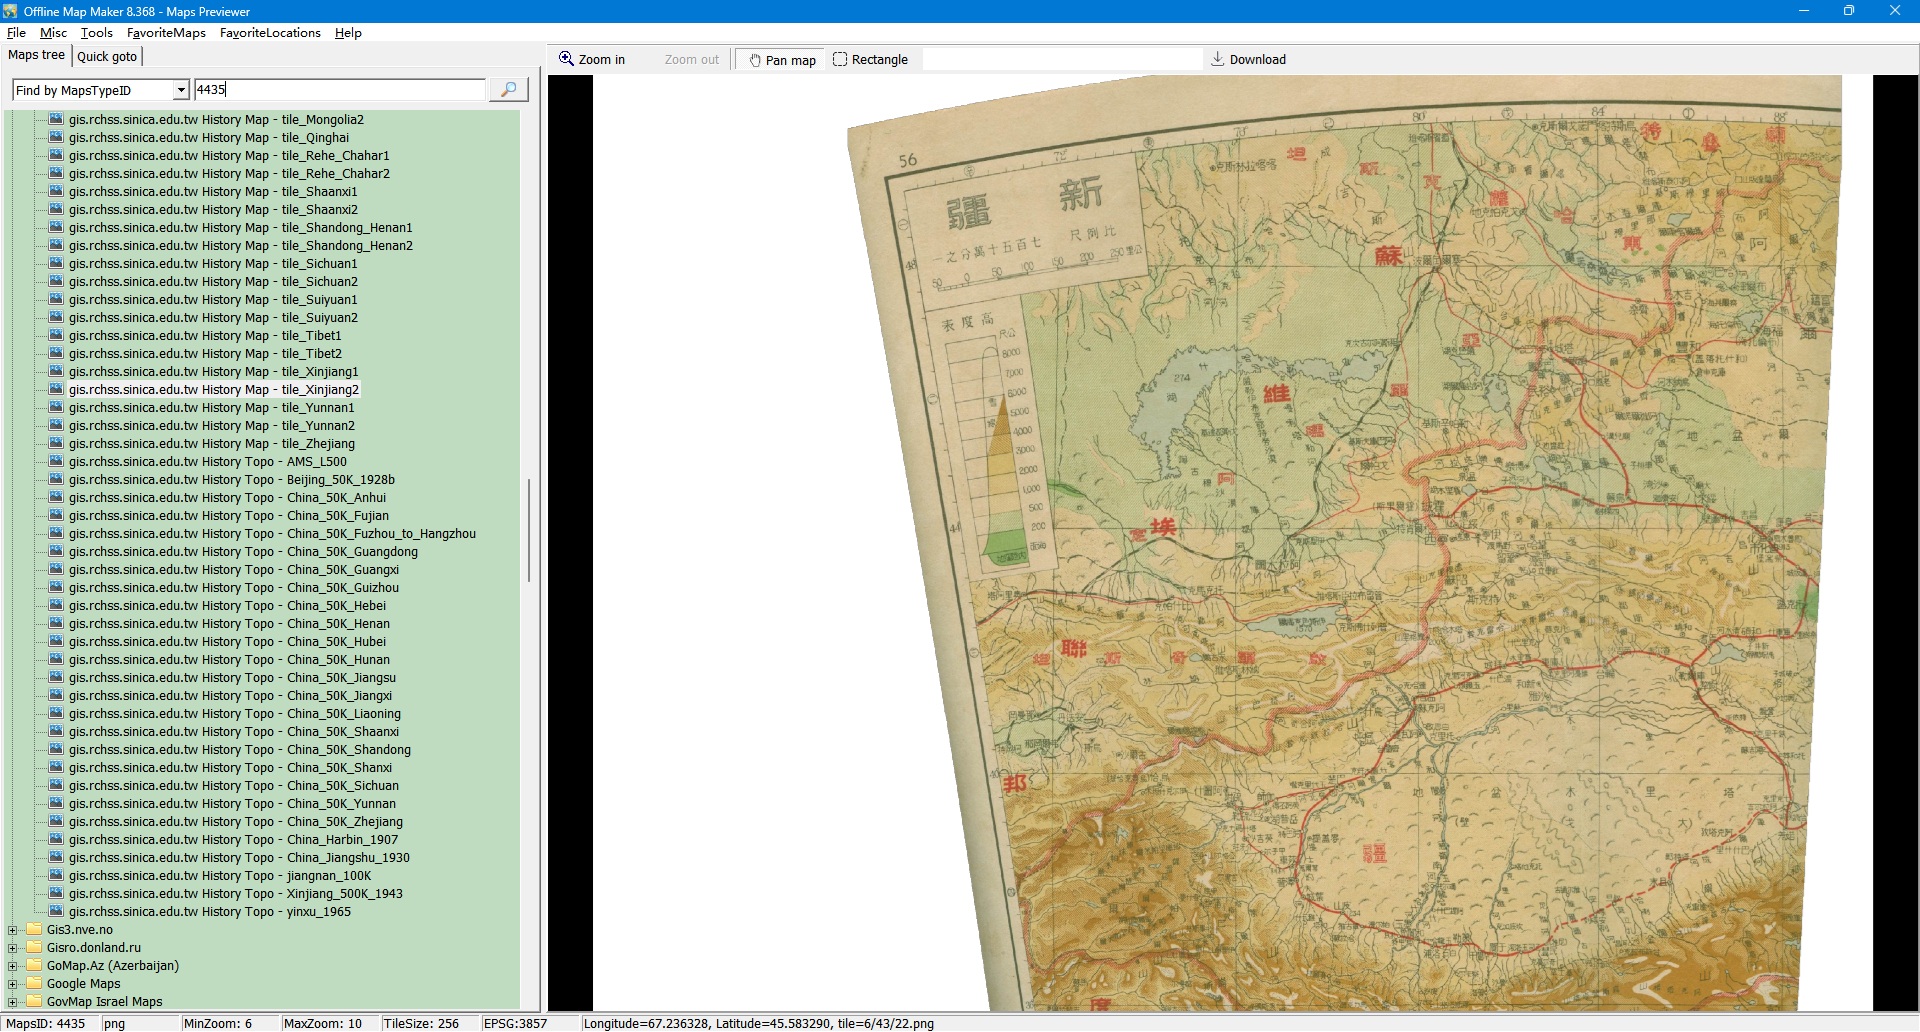Click map icon beside tile_Tibet1 entry
Image resolution: width=1920 pixels, height=1032 pixels.
tap(56, 336)
